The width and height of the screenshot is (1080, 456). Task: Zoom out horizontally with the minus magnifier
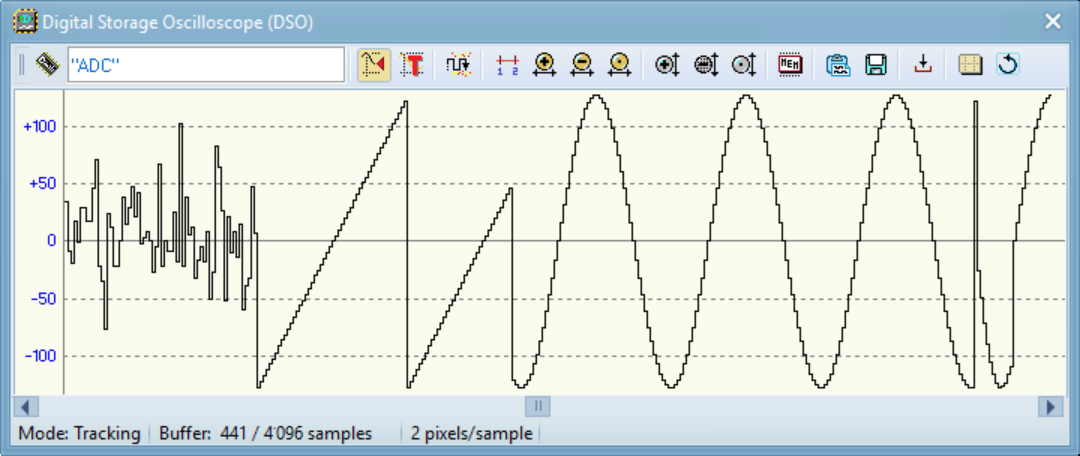(582, 65)
